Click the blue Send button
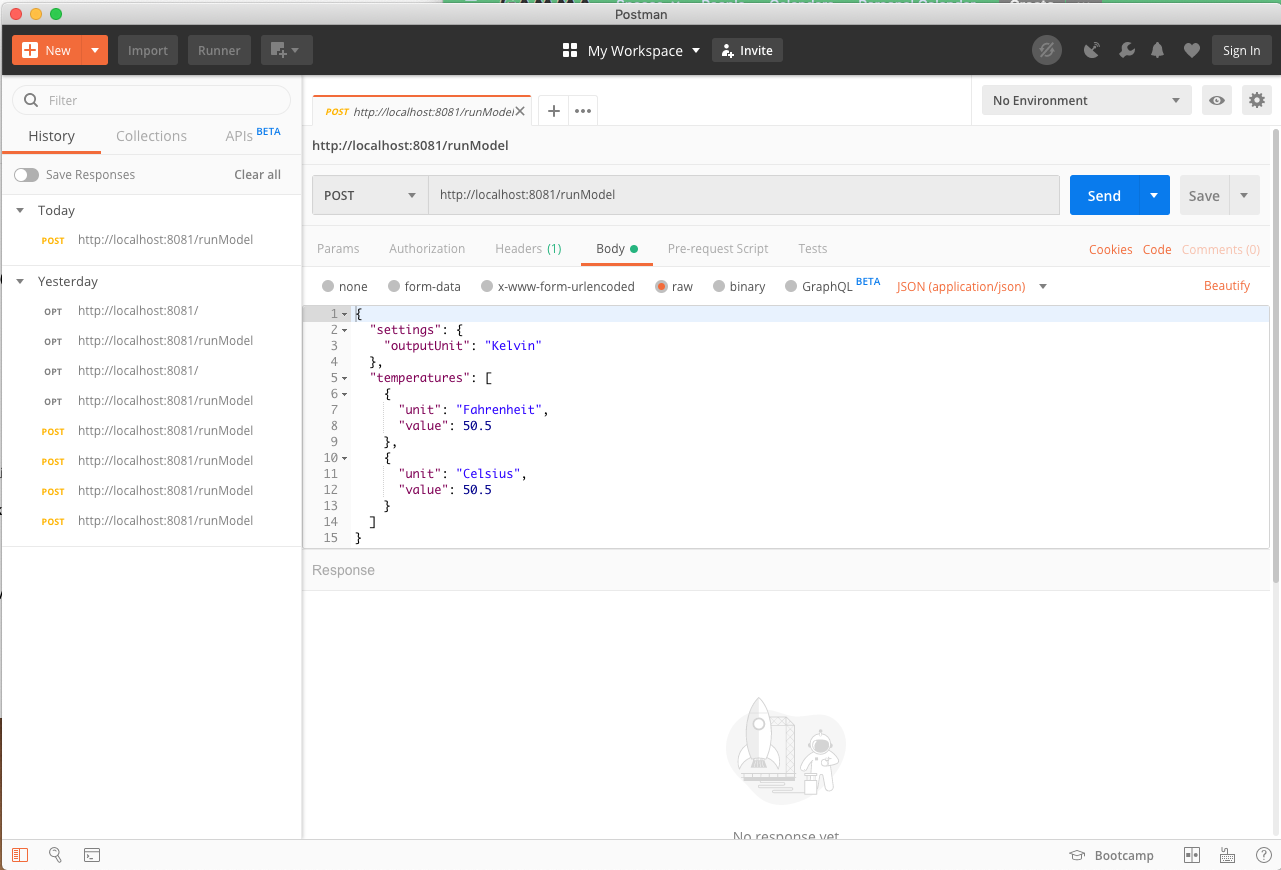1281x870 pixels. coord(1104,195)
